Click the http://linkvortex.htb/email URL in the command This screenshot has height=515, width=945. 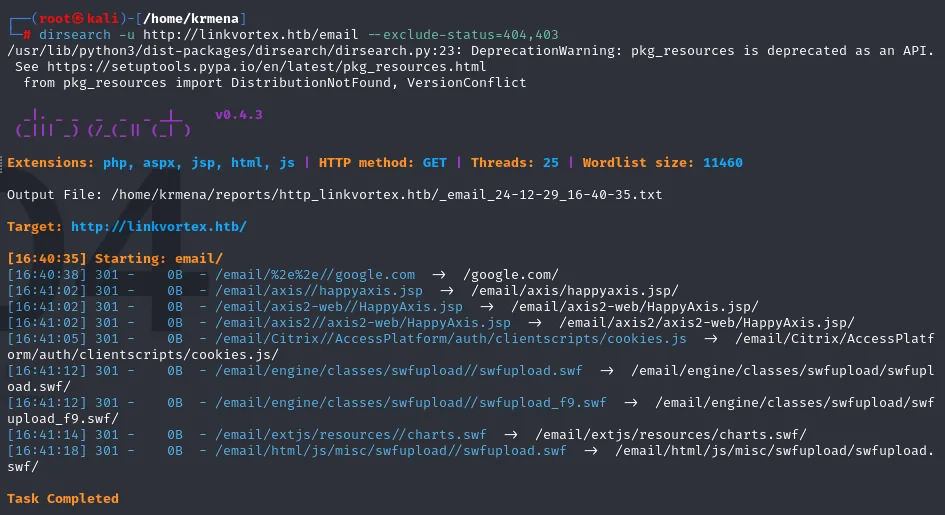pos(250,35)
